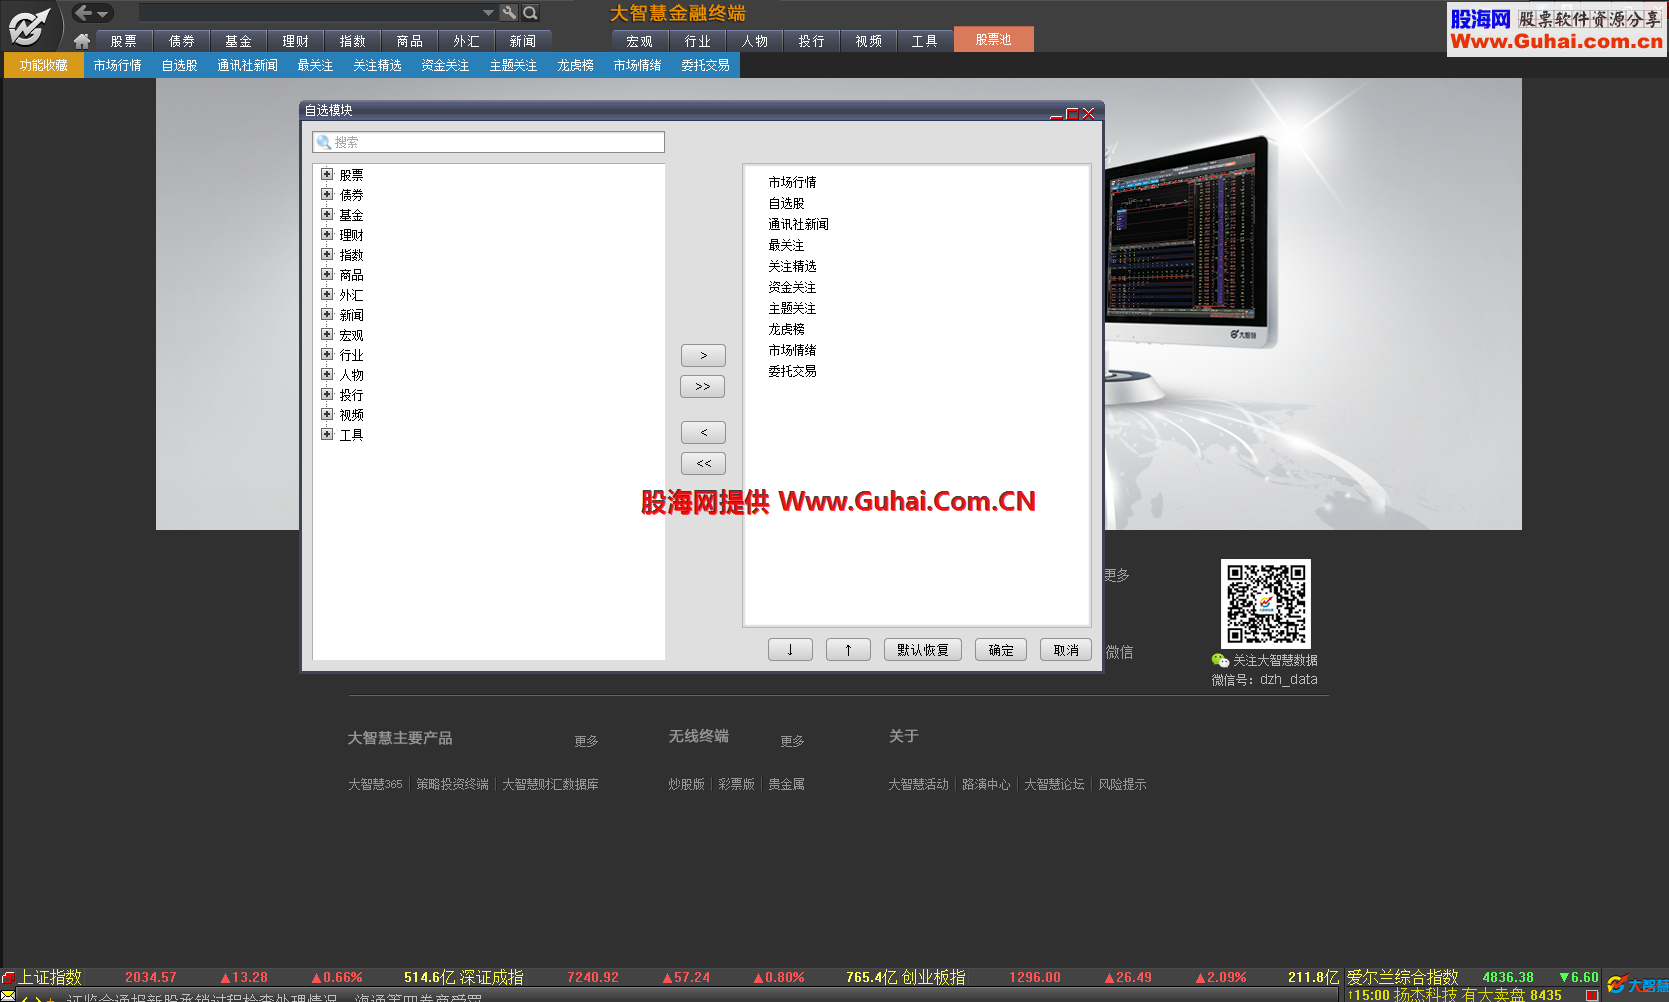Open the 外汇 main tab

[466, 41]
